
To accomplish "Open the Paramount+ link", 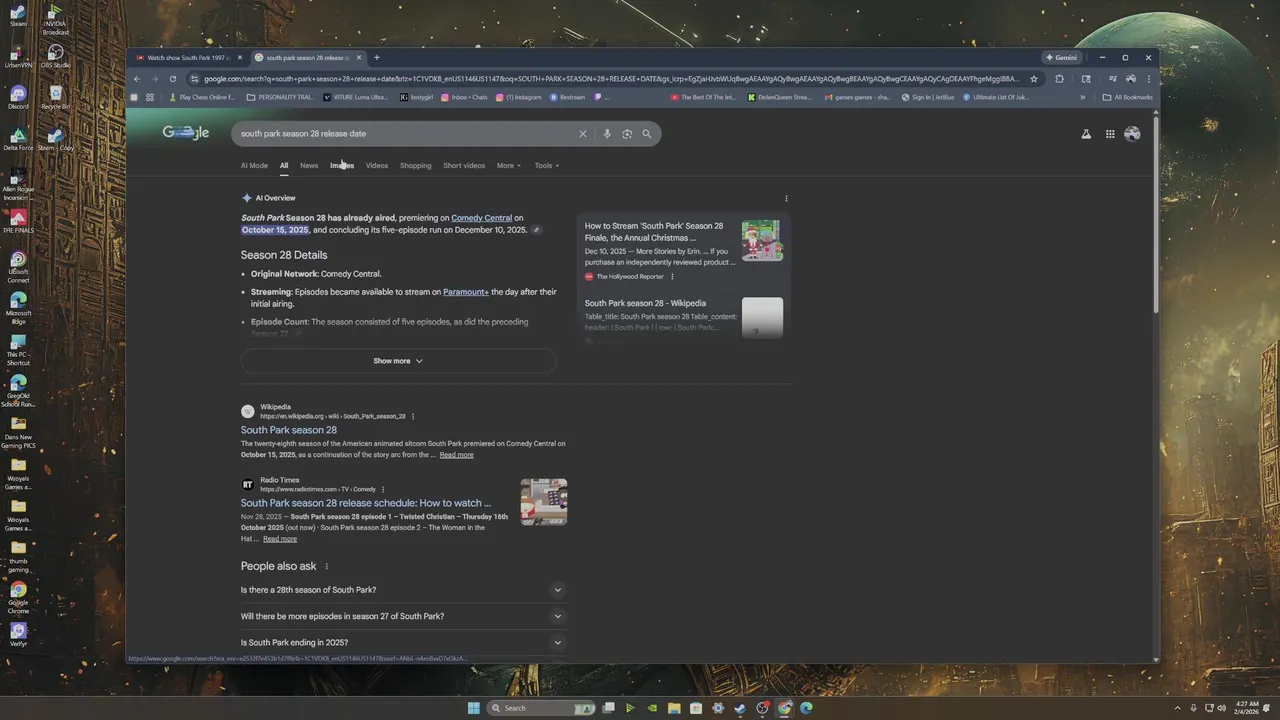I will tap(466, 292).
